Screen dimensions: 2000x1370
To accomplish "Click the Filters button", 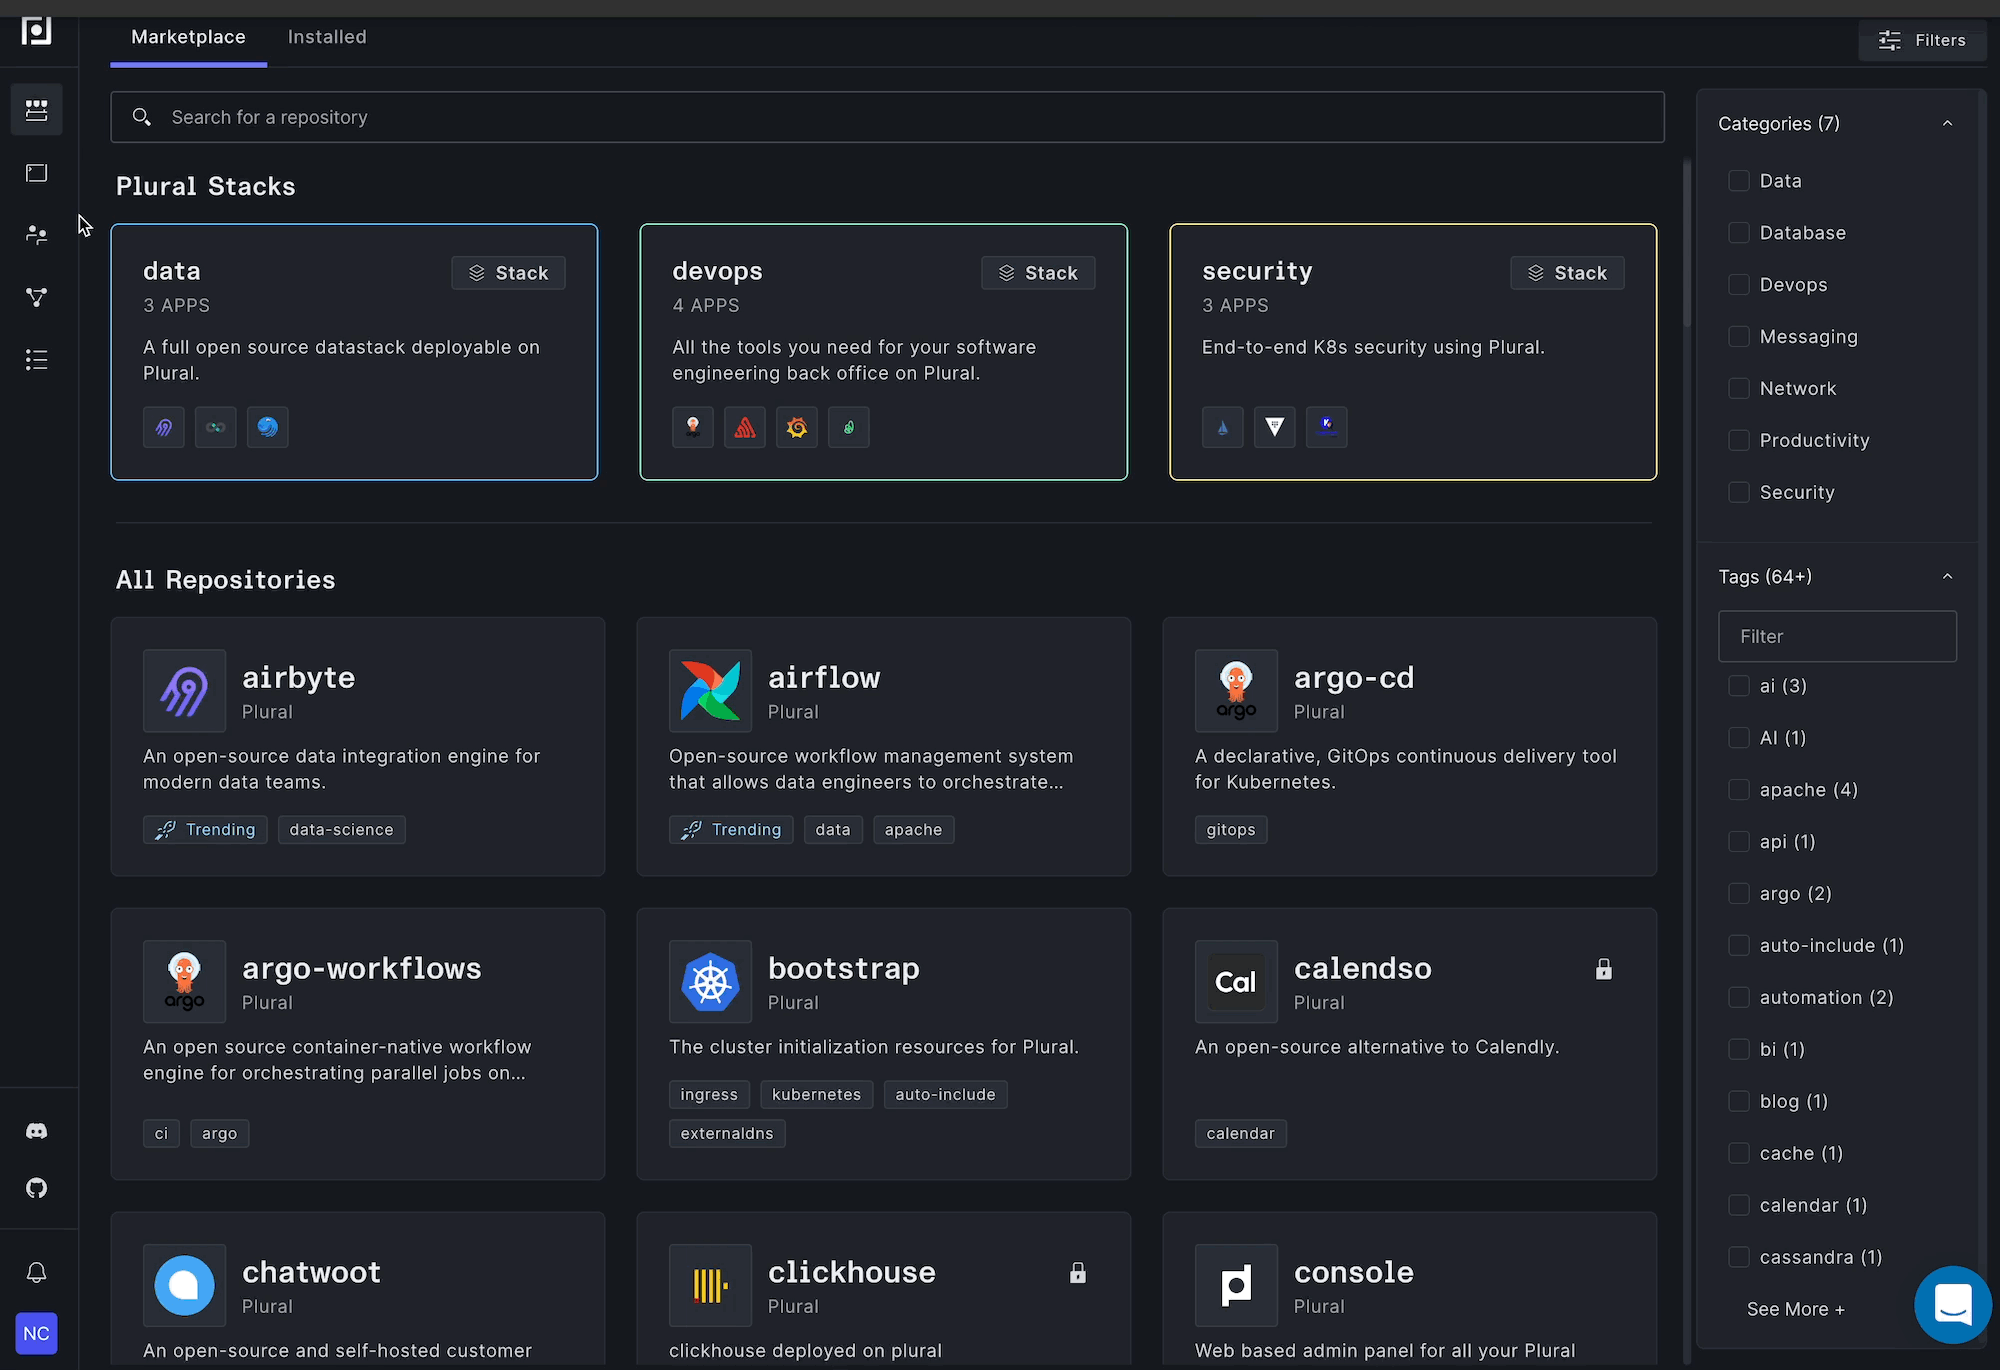I will pos(1922,40).
